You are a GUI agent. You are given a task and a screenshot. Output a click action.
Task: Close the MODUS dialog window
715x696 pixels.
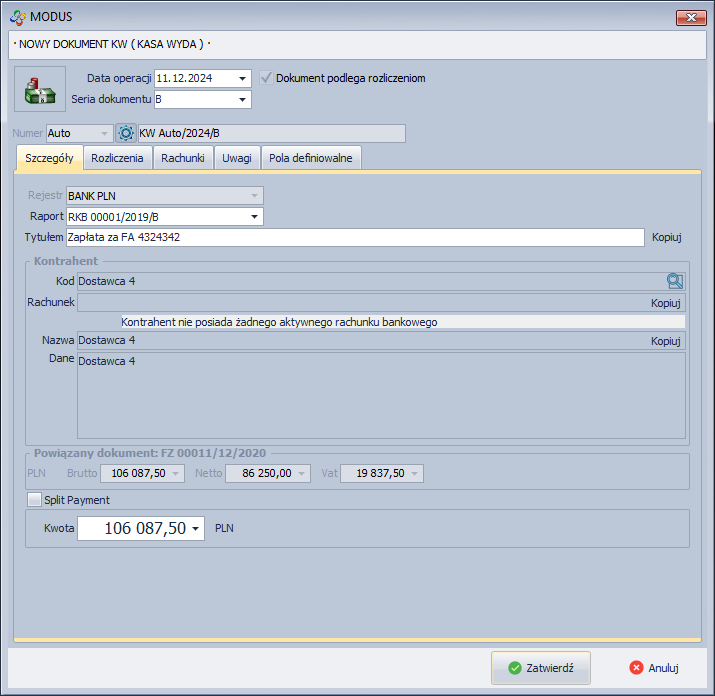(x=691, y=17)
